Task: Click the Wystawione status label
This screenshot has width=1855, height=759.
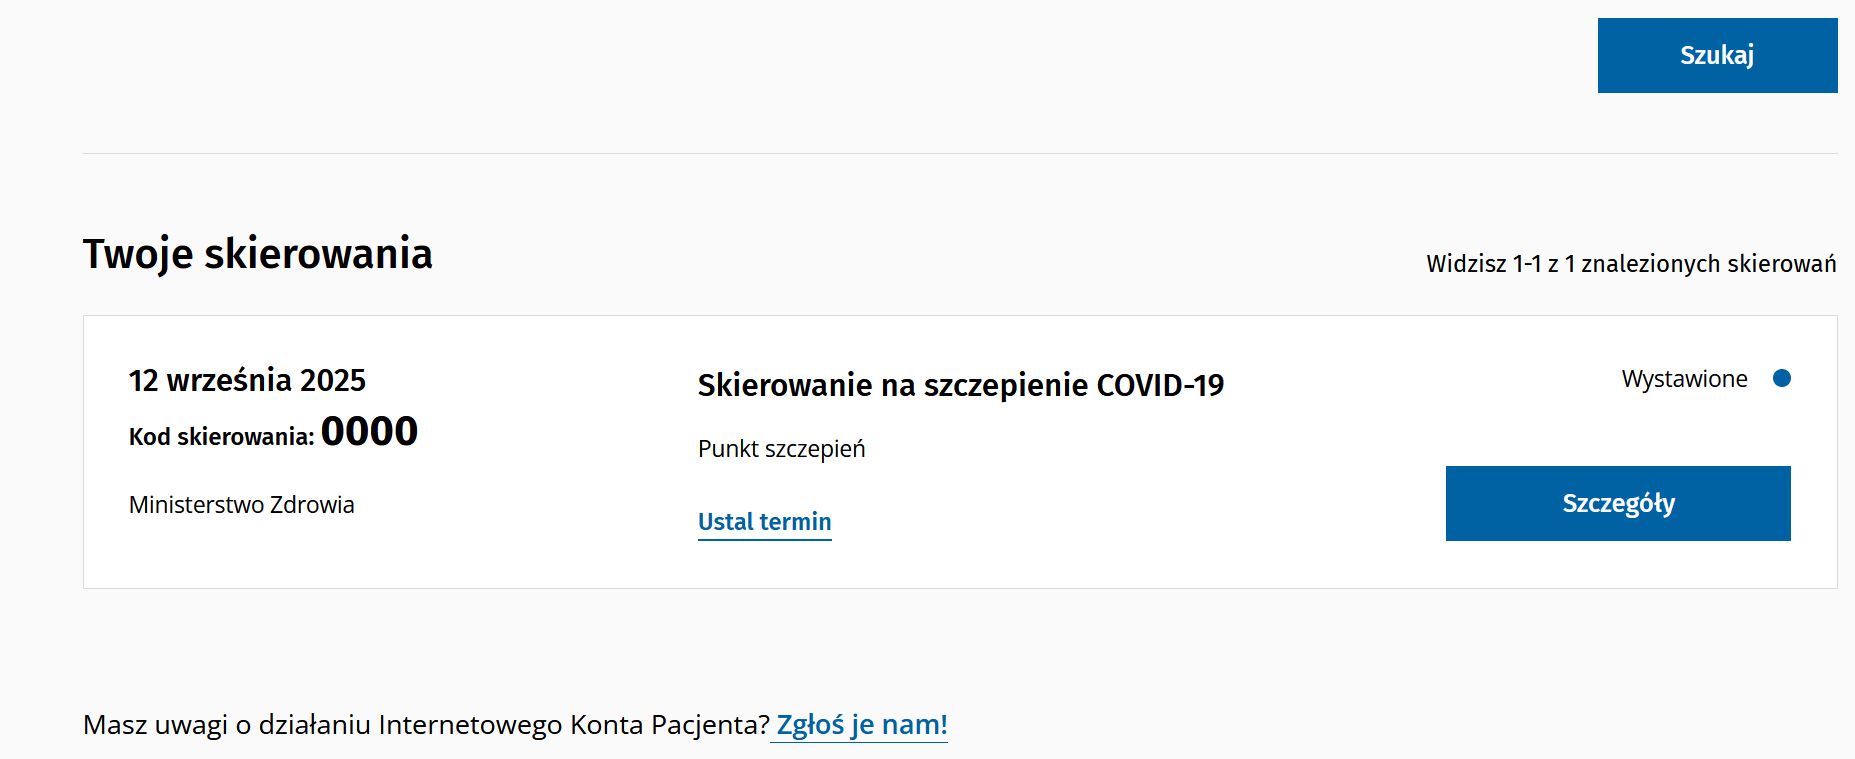Action: click(x=1684, y=379)
